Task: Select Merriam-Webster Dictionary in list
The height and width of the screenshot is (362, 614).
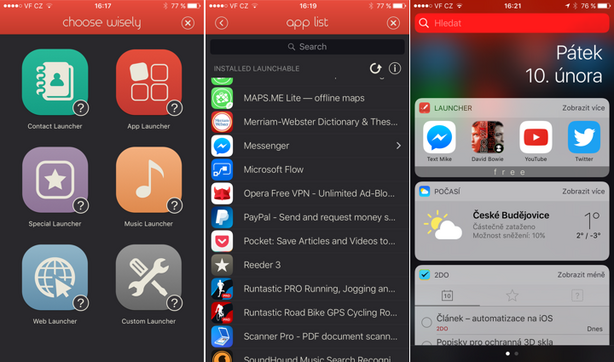Action: coord(307,122)
